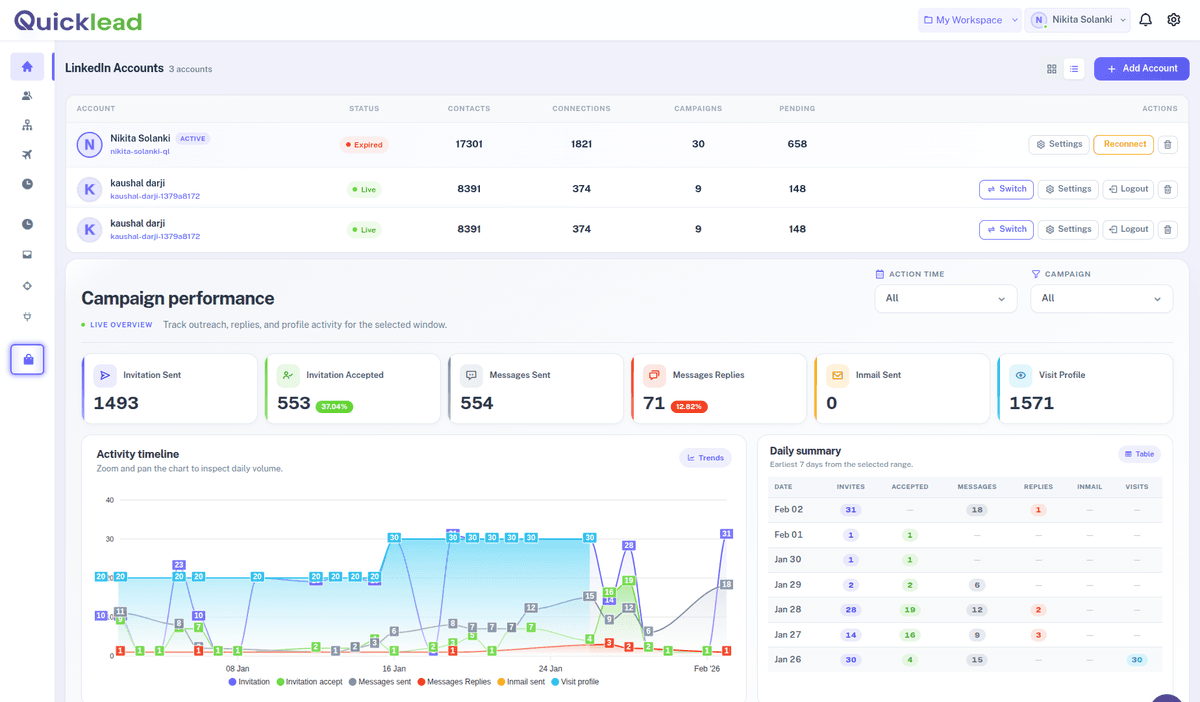Screen dimensions: 1200x702
Task: Click the Trends button on Activity timeline
Action: point(705,458)
